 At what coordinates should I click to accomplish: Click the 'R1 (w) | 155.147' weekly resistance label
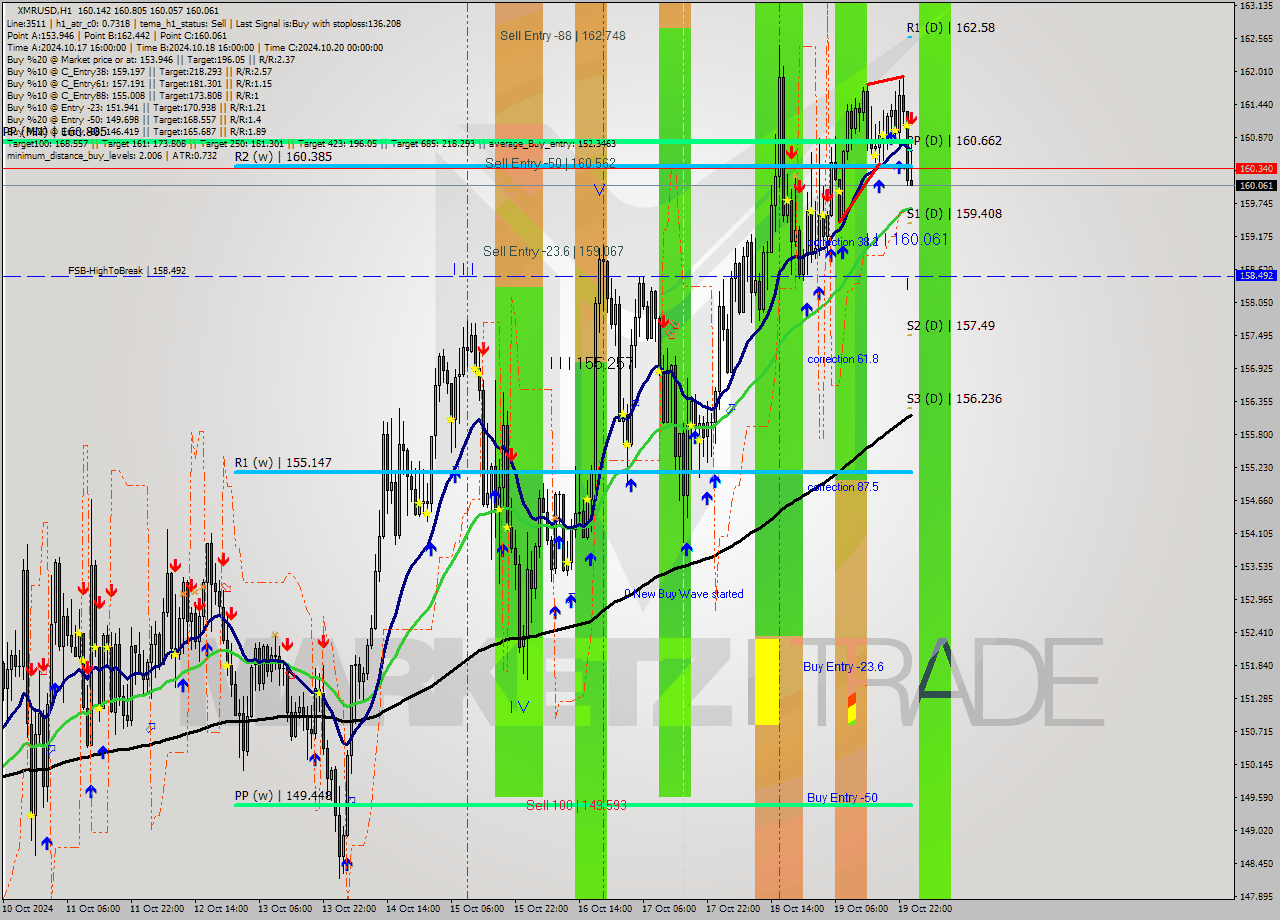[x=283, y=463]
